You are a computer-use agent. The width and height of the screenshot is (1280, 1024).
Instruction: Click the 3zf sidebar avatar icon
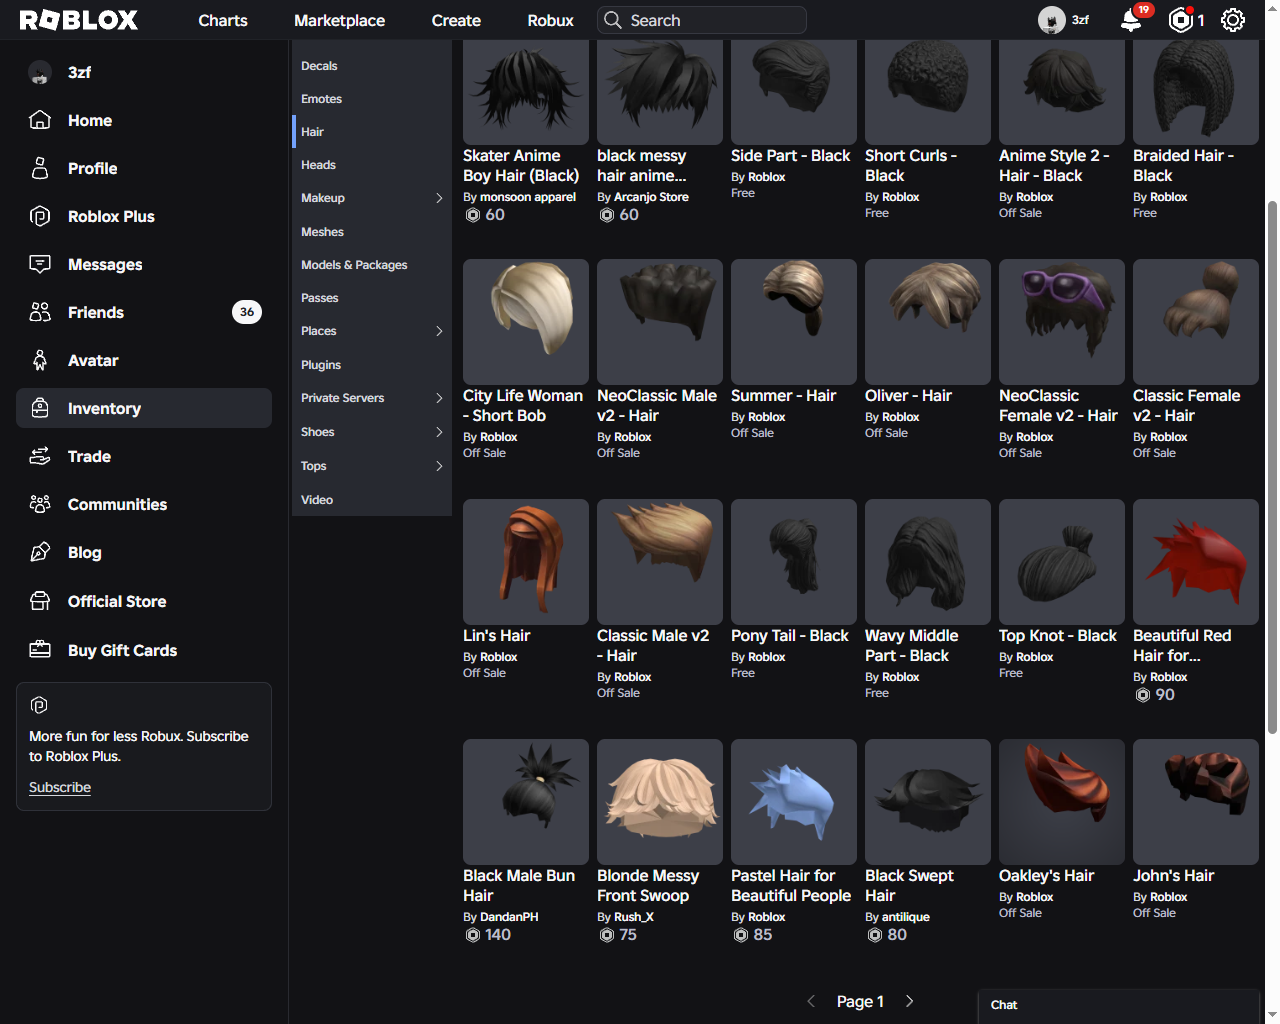[40, 72]
